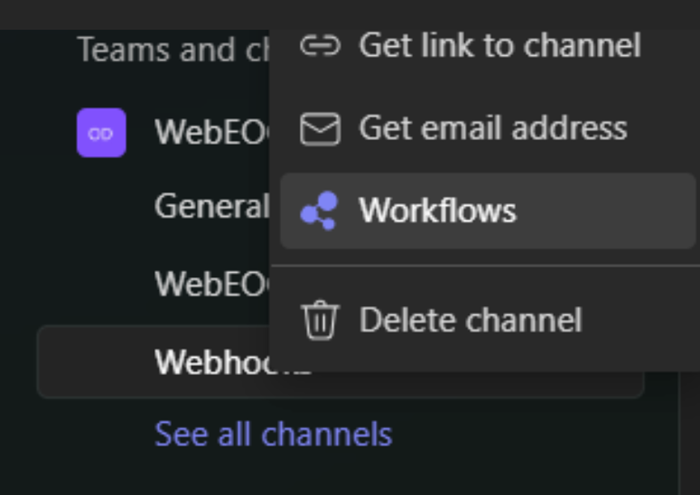Image resolution: width=700 pixels, height=495 pixels.
Task: Expand the WebEOC team name
Action: (x=212, y=133)
